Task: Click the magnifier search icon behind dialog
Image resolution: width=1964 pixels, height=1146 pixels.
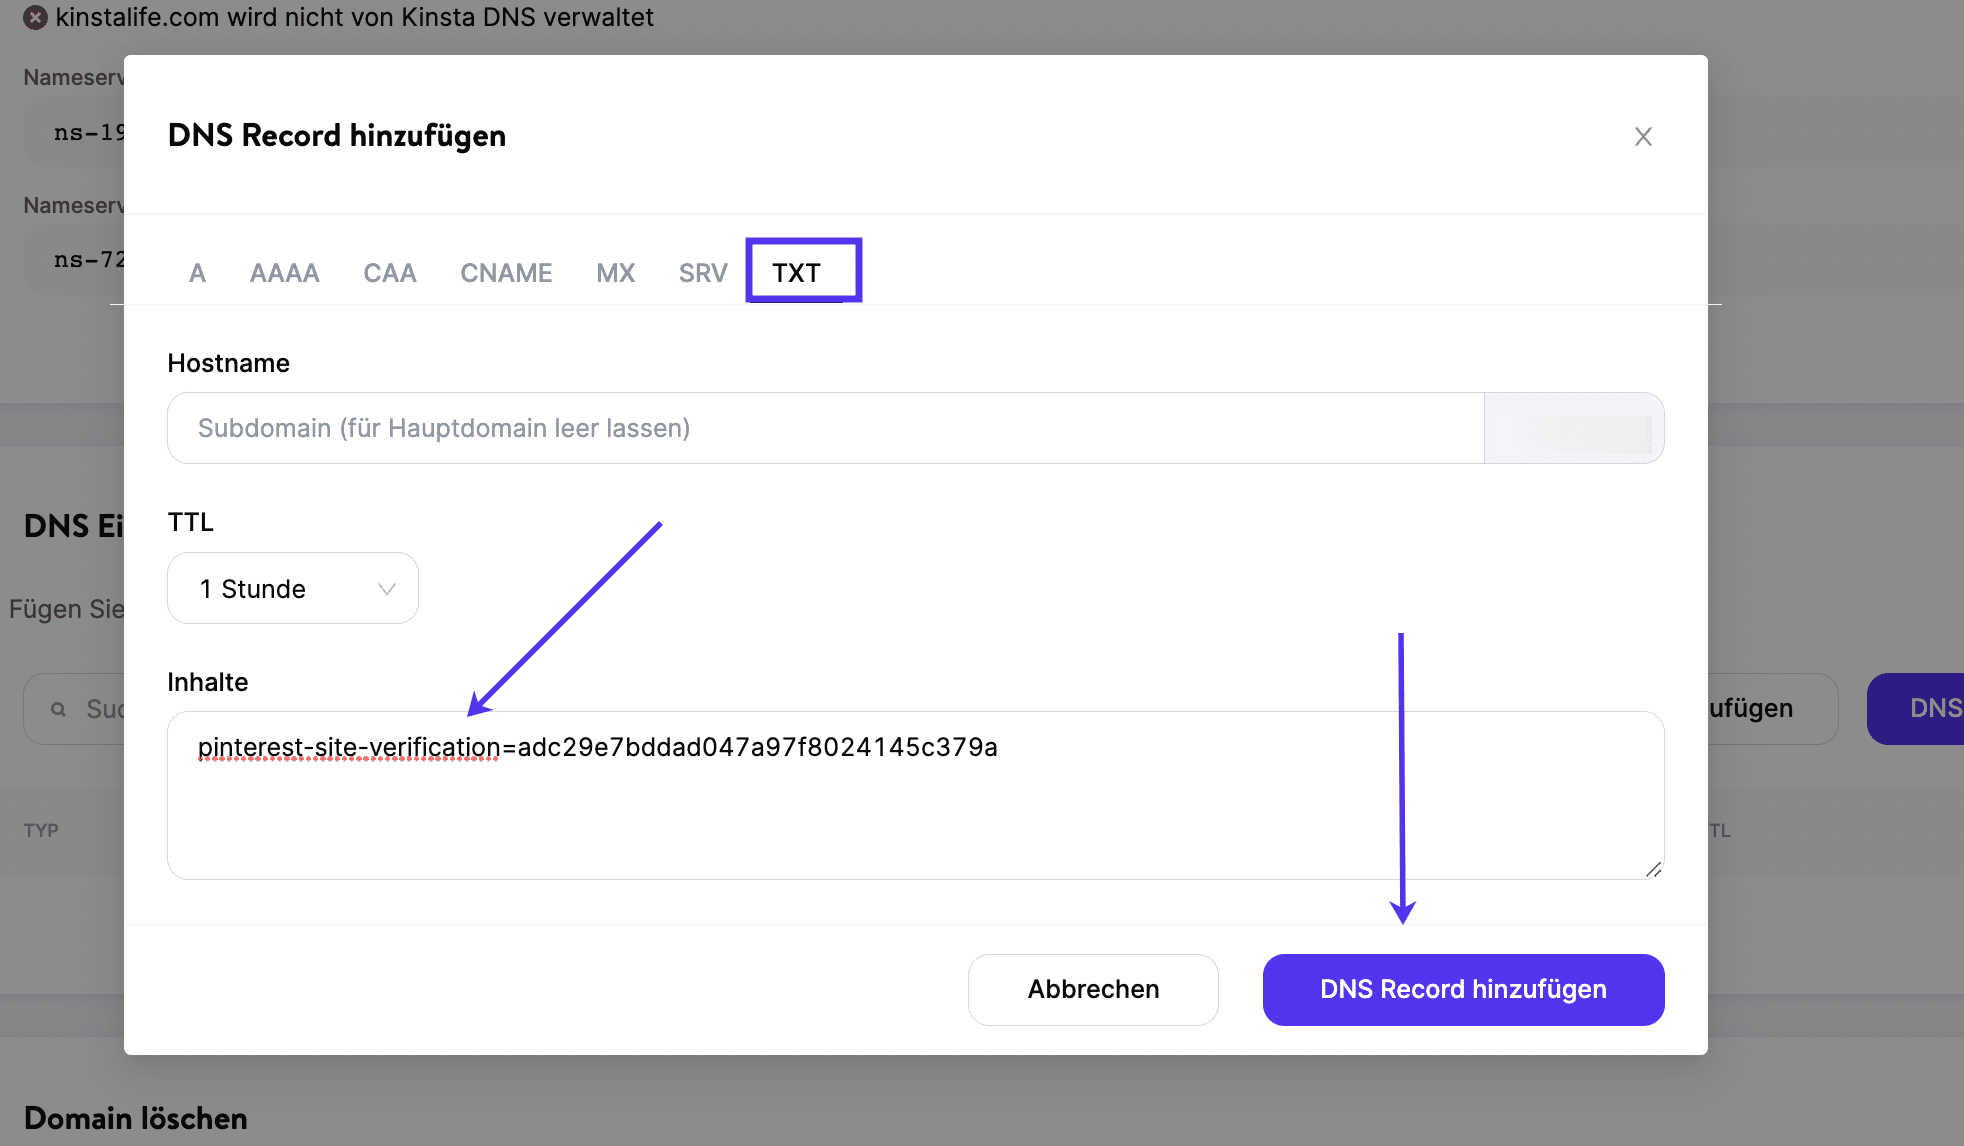Action: pyautogui.click(x=59, y=709)
